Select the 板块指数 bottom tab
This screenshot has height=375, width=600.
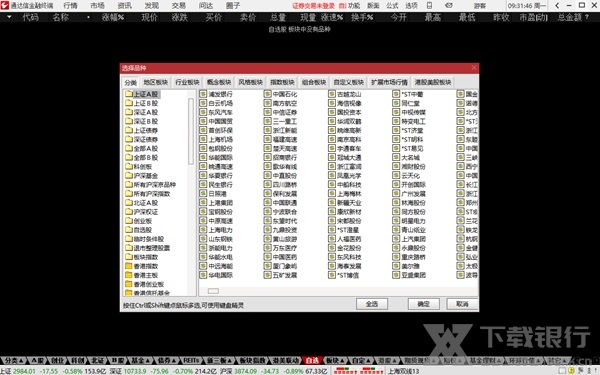tap(252, 360)
